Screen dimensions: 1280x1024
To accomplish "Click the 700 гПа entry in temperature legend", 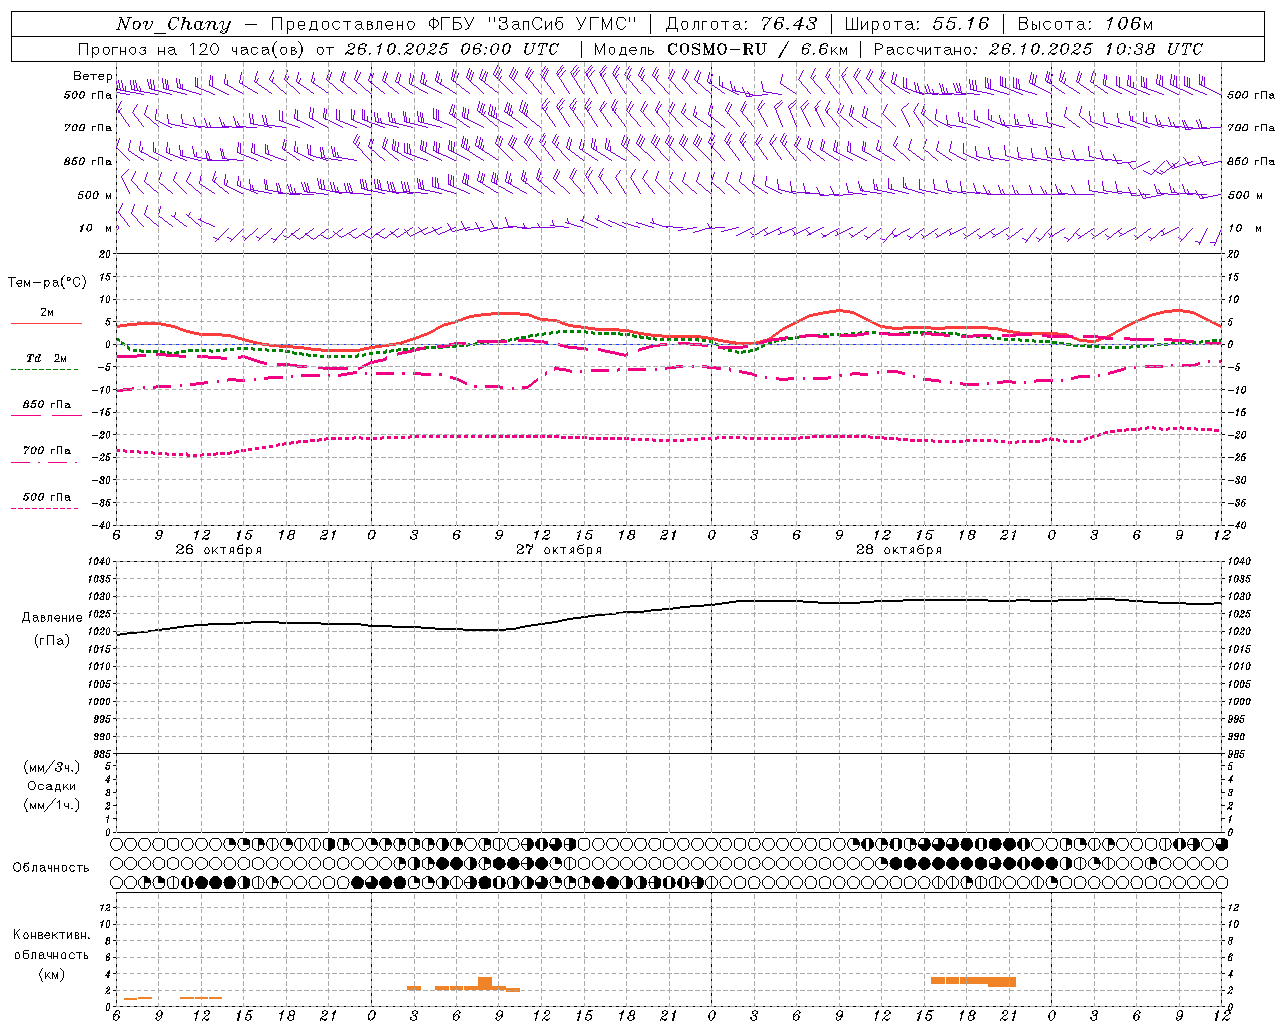I will click(47, 451).
